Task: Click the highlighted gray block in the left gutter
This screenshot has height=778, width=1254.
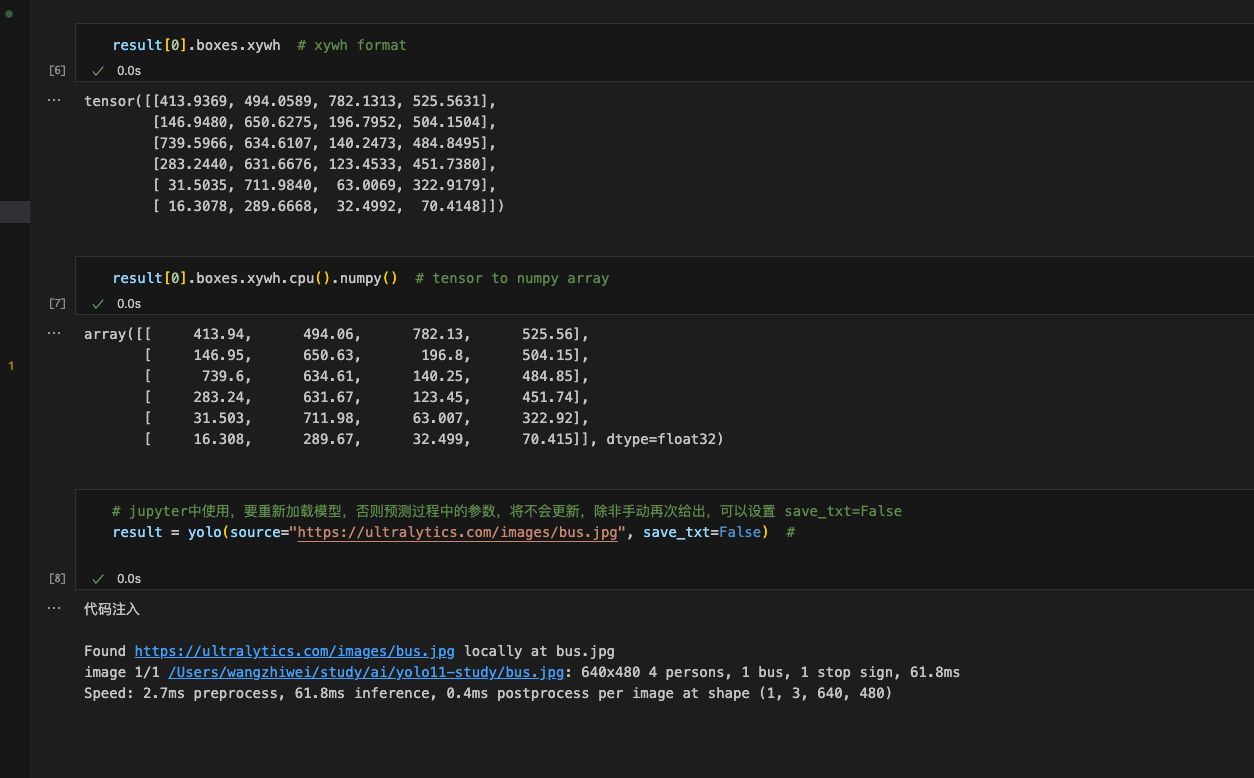Action: click(x=15, y=212)
